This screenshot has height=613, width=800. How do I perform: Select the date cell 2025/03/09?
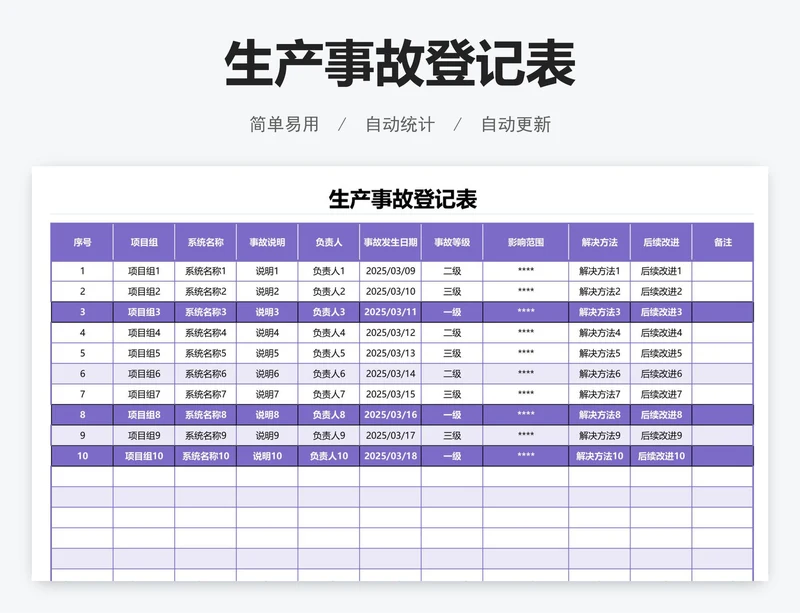pos(390,271)
